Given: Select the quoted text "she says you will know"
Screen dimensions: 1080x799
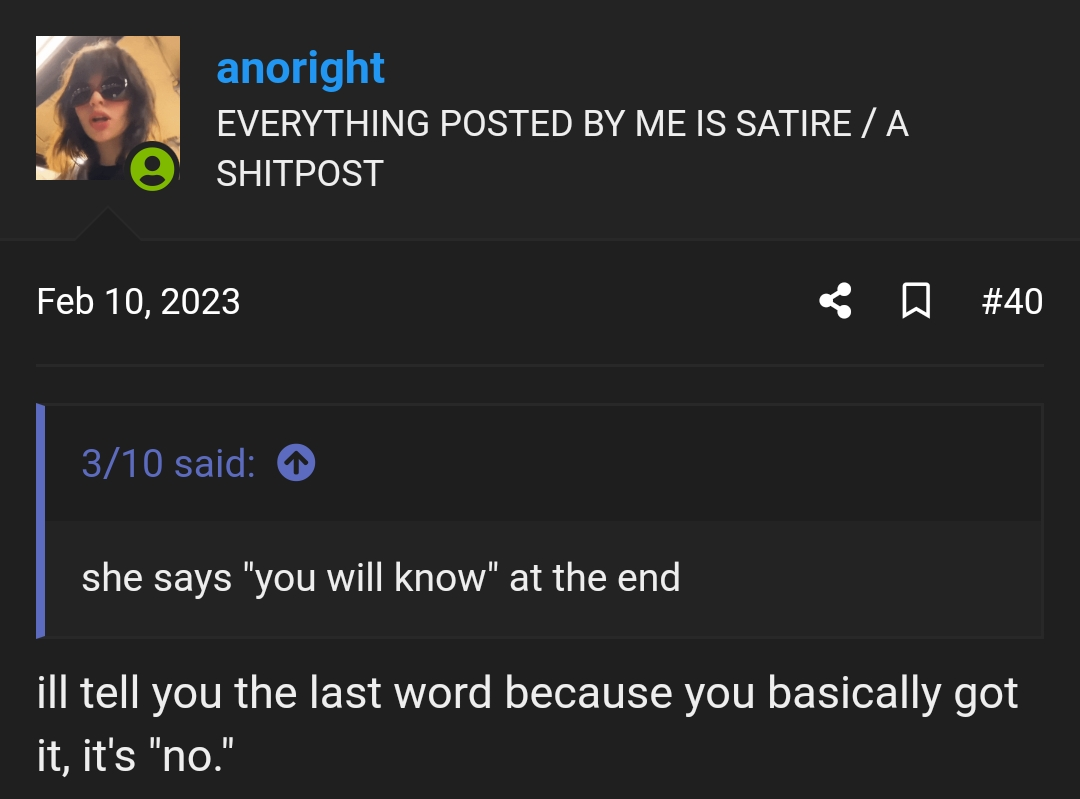Looking at the screenshot, I should 290,577.
